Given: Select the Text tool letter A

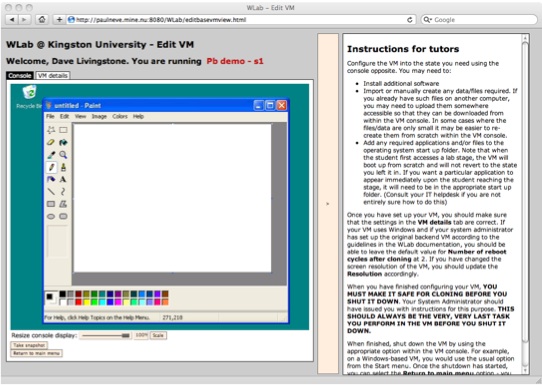Looking at the screenshot, I should 63,179.
